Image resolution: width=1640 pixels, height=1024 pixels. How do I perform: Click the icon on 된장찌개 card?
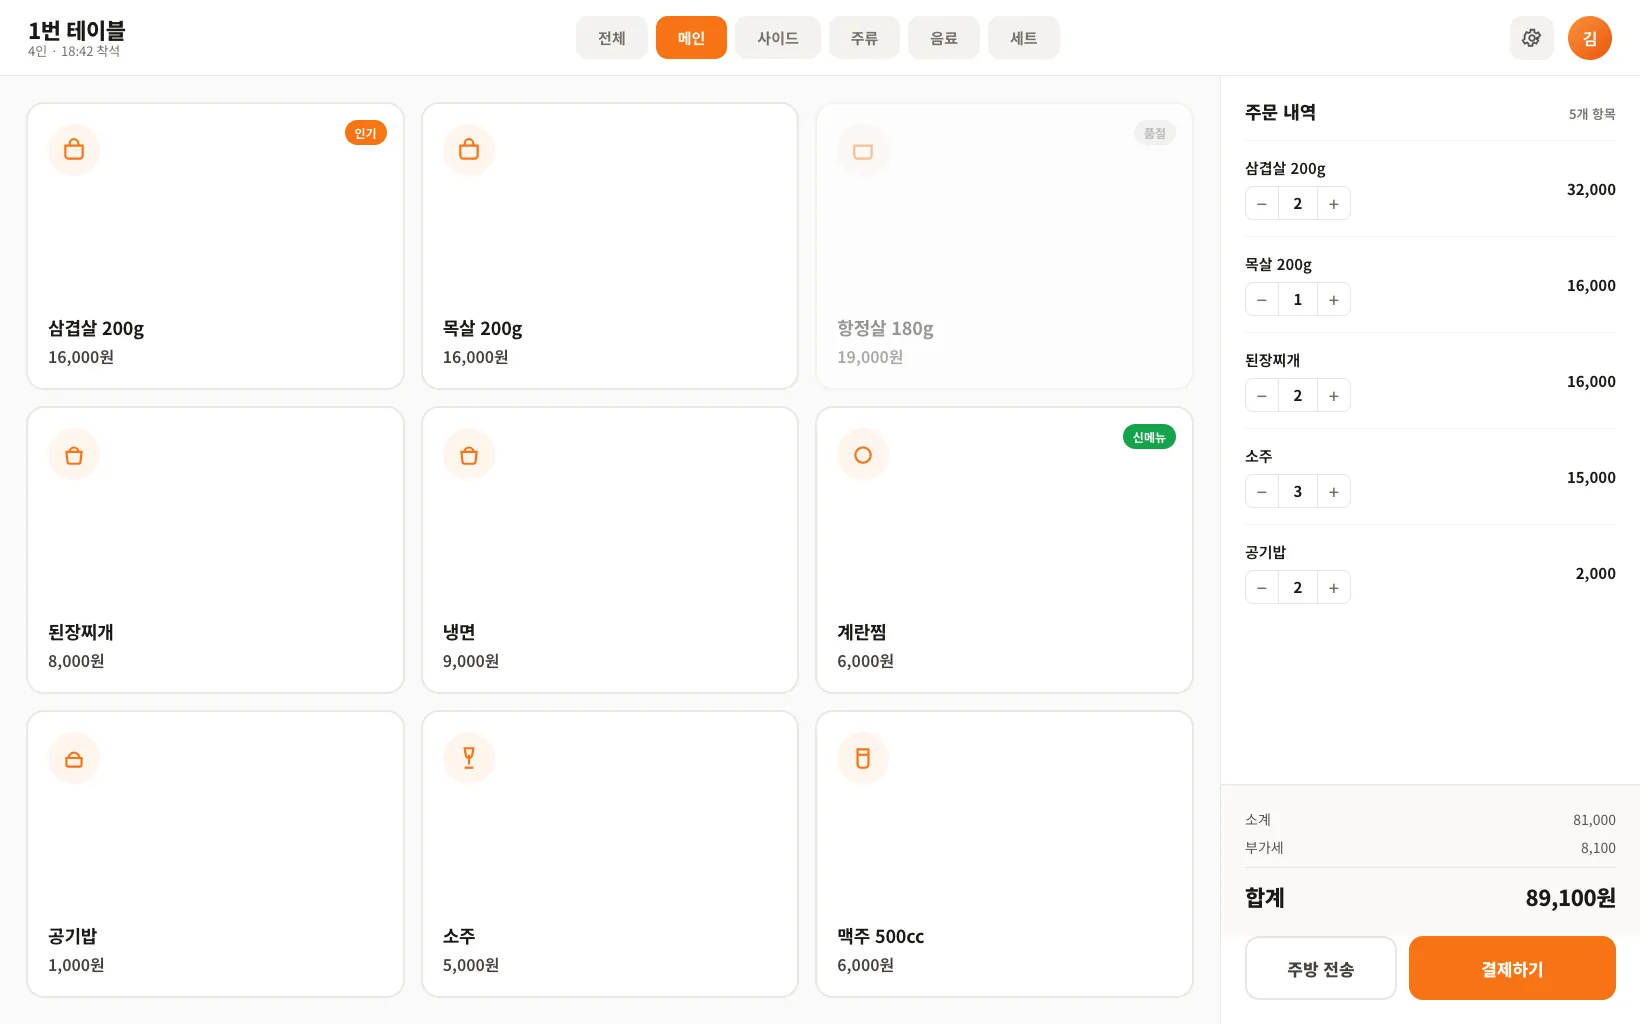(74, 454)
